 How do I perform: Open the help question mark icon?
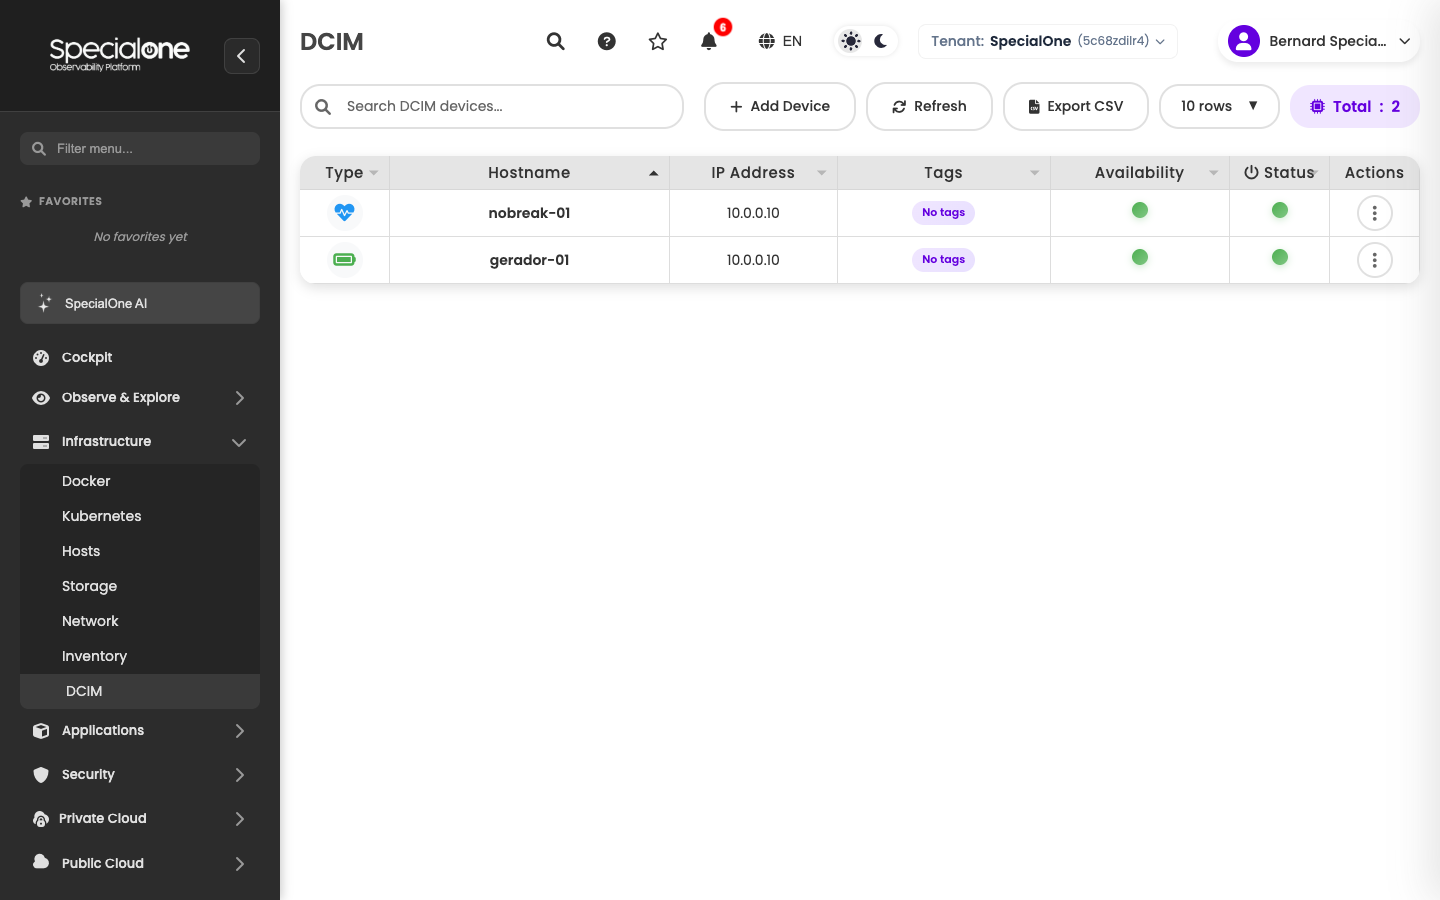tap(607, 41)
